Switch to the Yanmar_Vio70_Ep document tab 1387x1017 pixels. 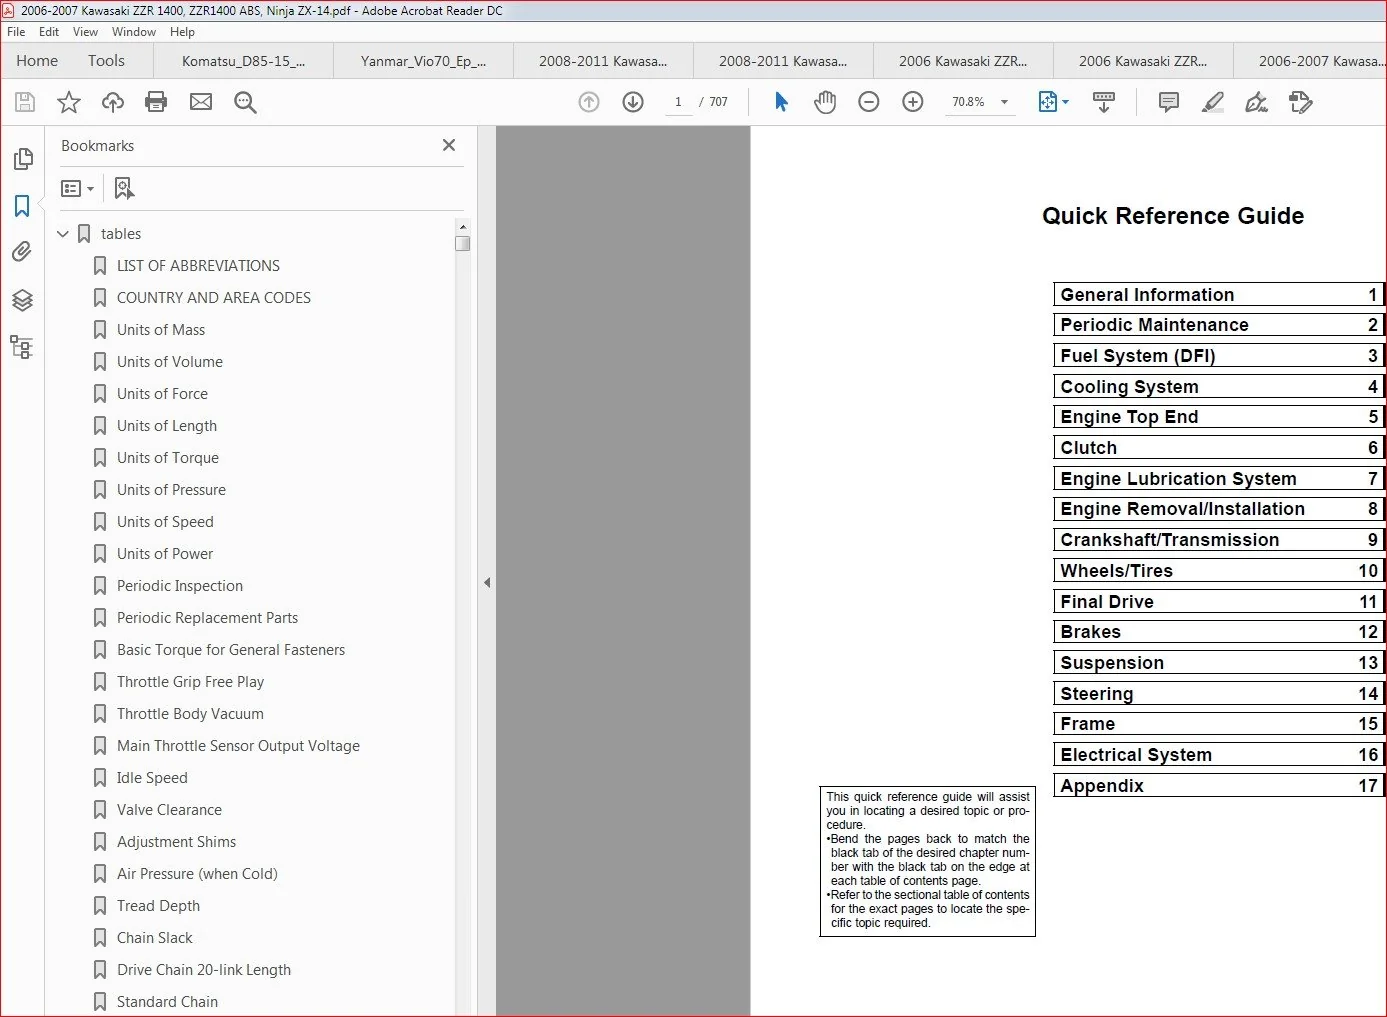[x=423, y=61]
